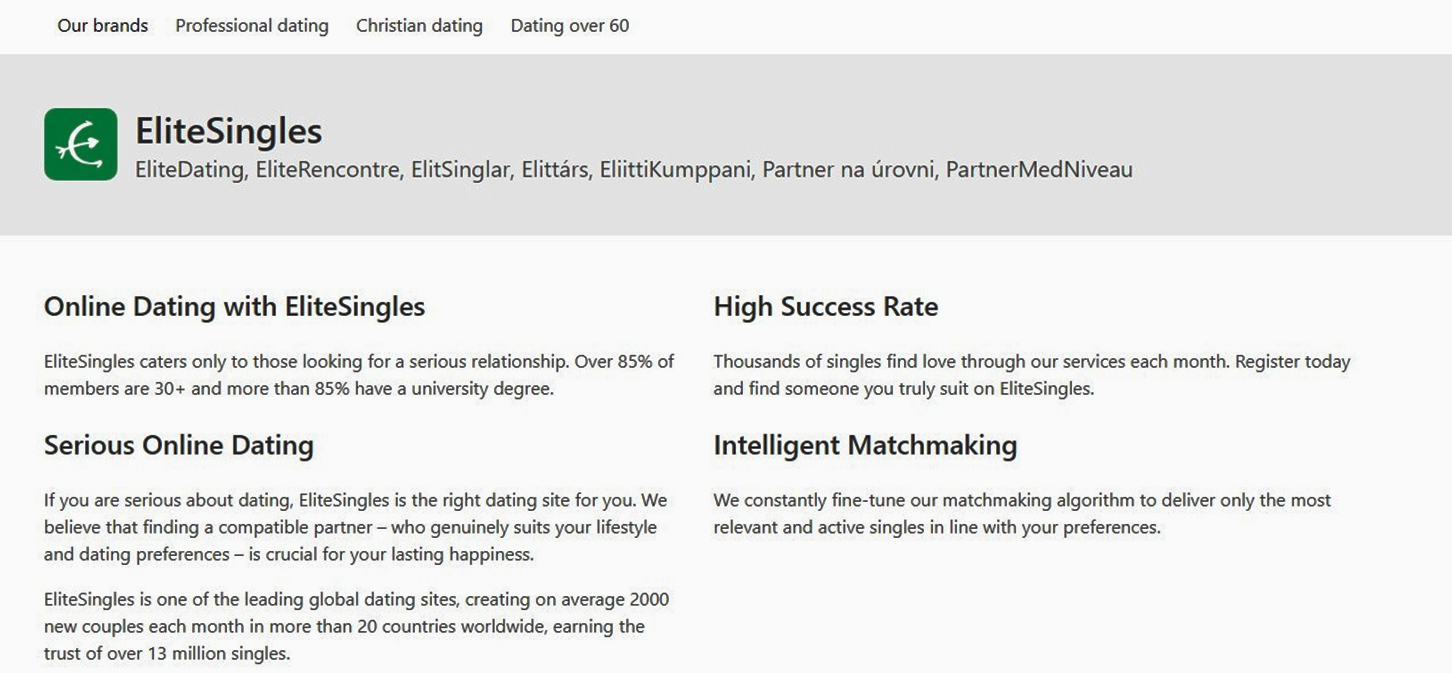Viewport: 1452px width, 673px height.
Task: Open Dating over 60 navigation link
Action: (x=570, y=26)
